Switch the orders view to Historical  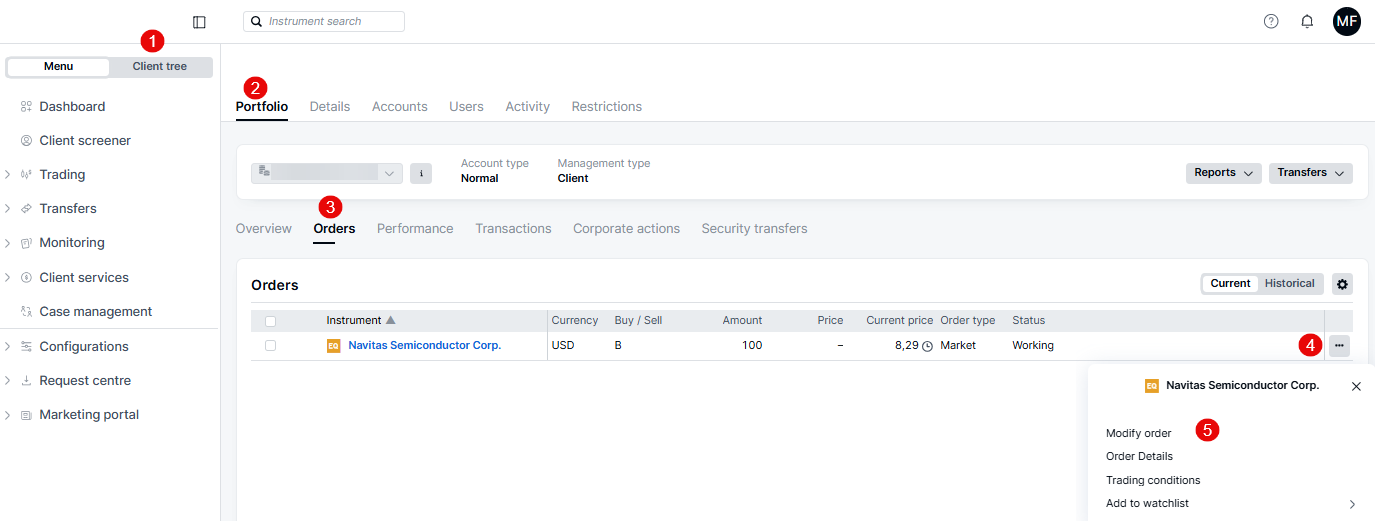[1289, 284]
